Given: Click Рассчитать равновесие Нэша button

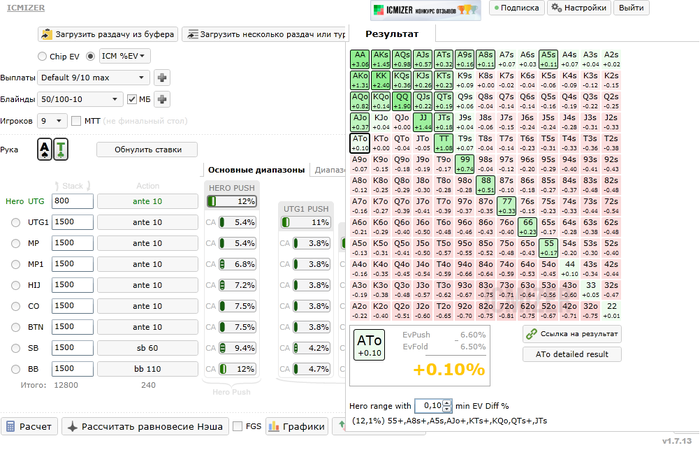Looking at the screenshot, I should pos(145,427).
